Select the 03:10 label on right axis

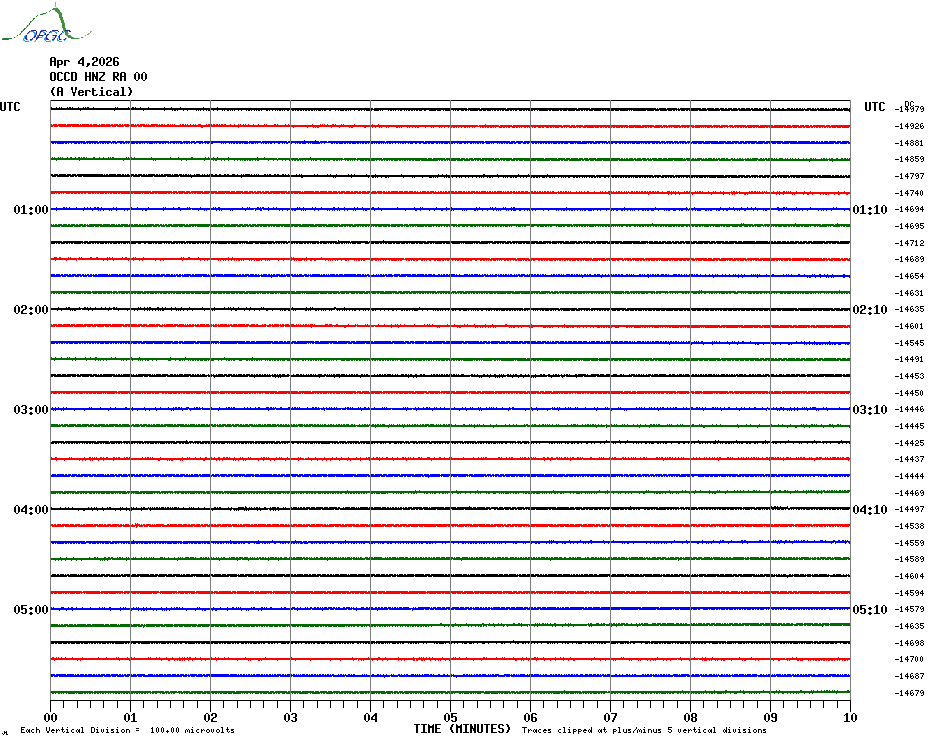(869, 410)
